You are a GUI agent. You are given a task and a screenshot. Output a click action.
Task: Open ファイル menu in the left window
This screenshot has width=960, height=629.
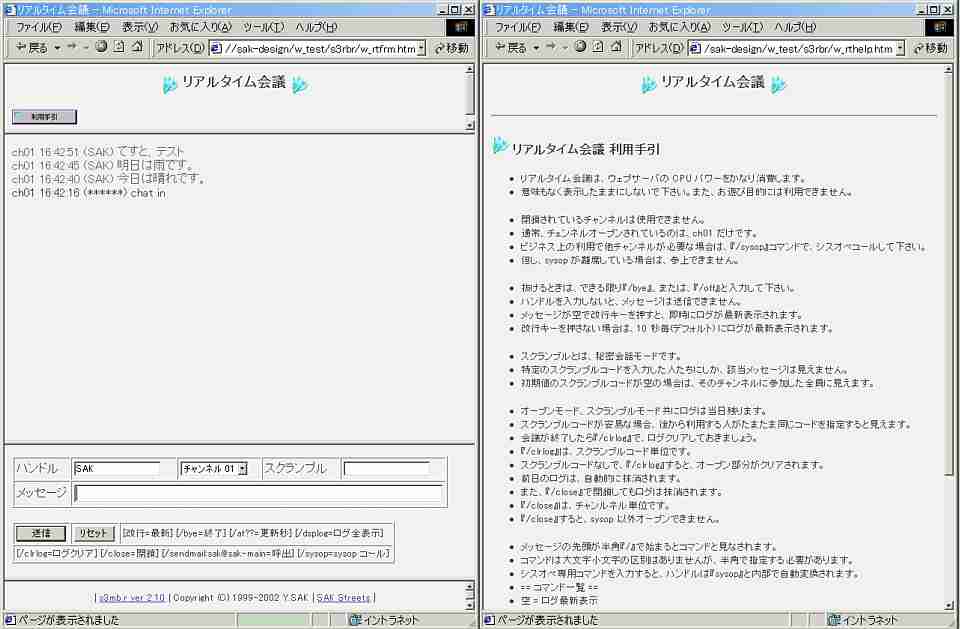39,27
